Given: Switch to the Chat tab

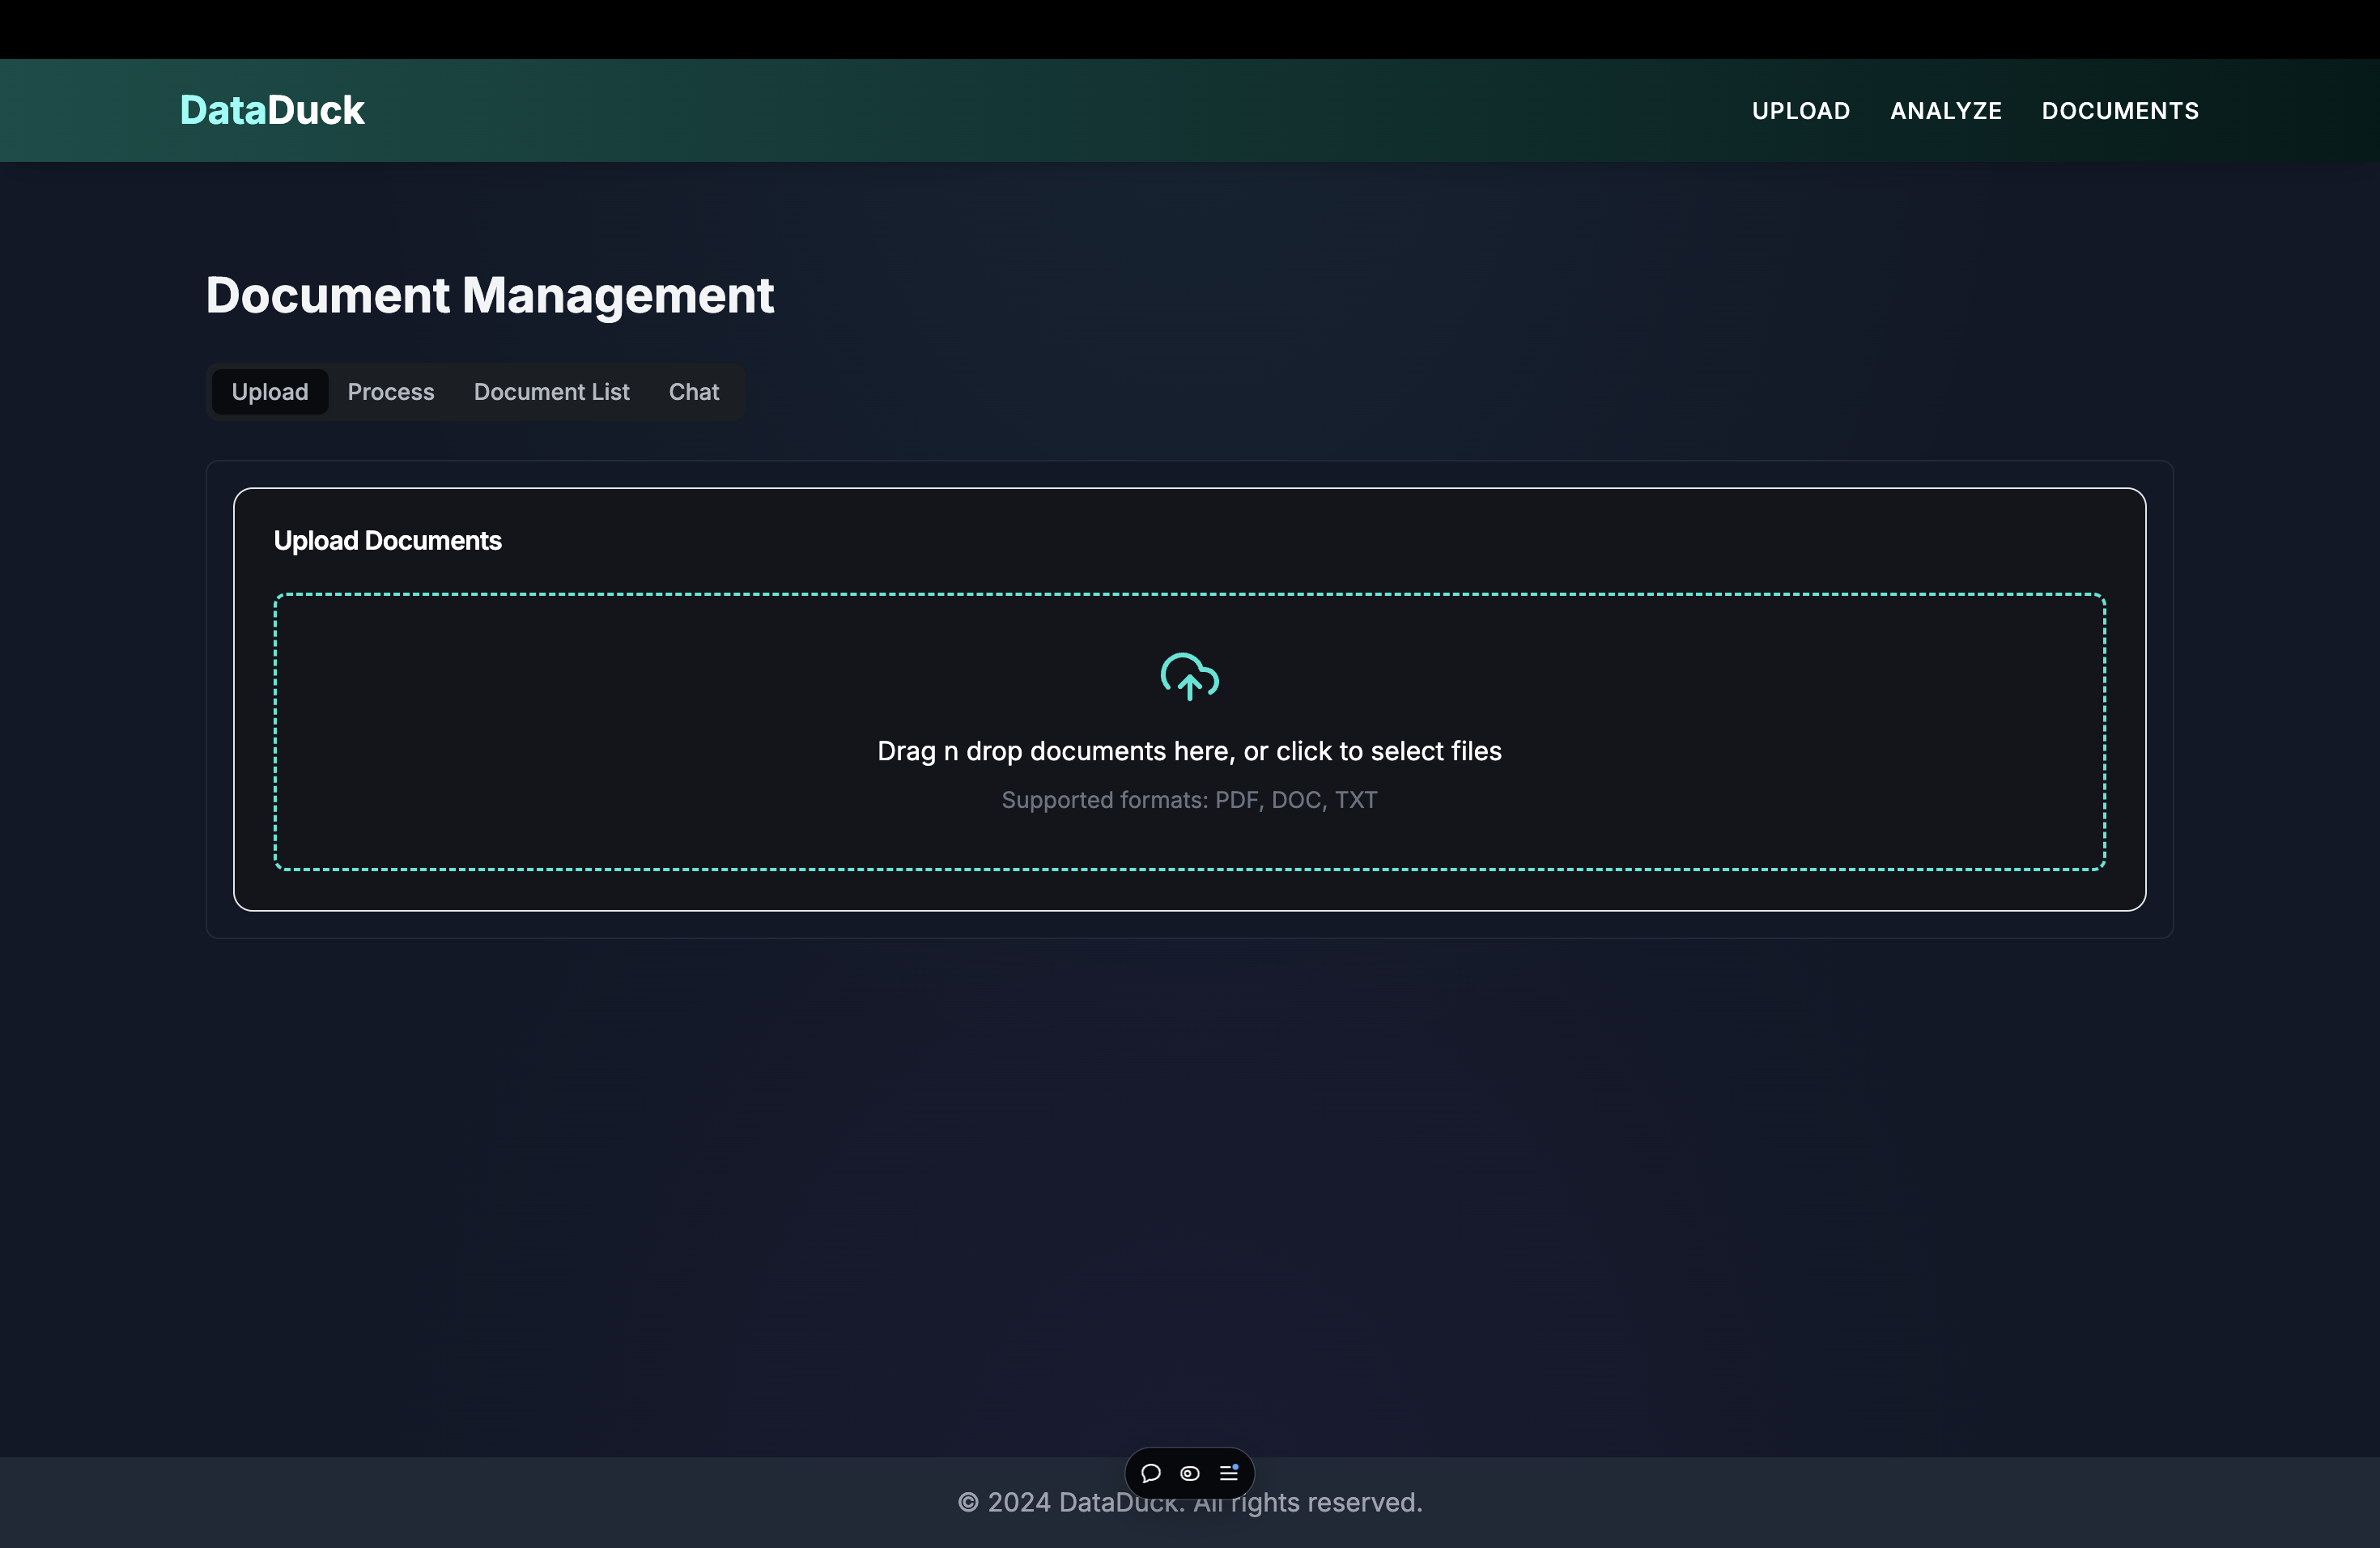Looking at the screenshot, I should pos(693,392).
